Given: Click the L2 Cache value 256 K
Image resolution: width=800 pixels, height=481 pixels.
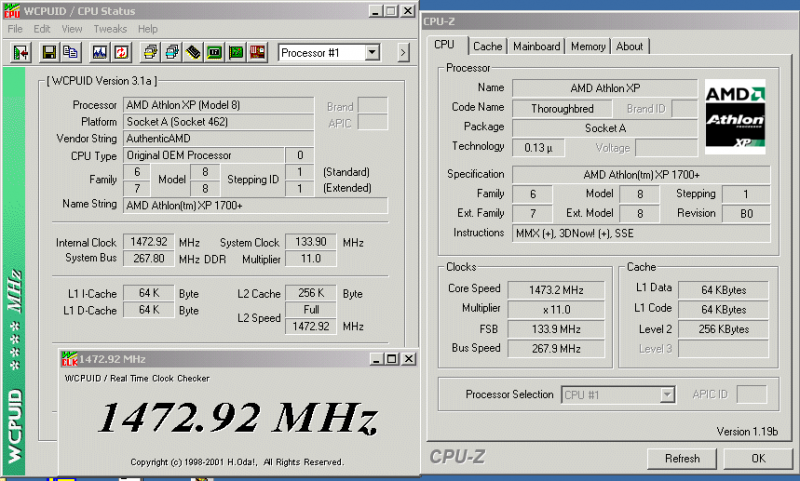Looking at the screenshot, I should pos(311,293).
